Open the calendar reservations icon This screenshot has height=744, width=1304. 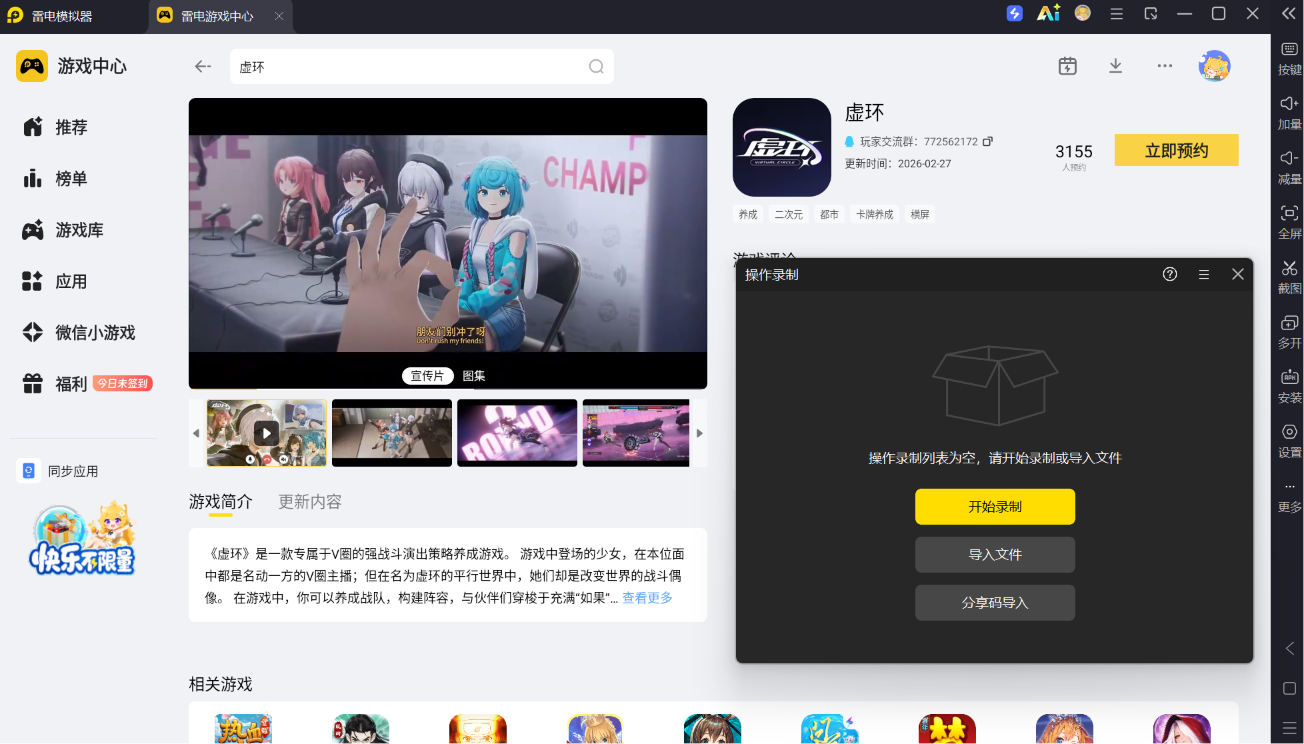[x=1068, y=66]
